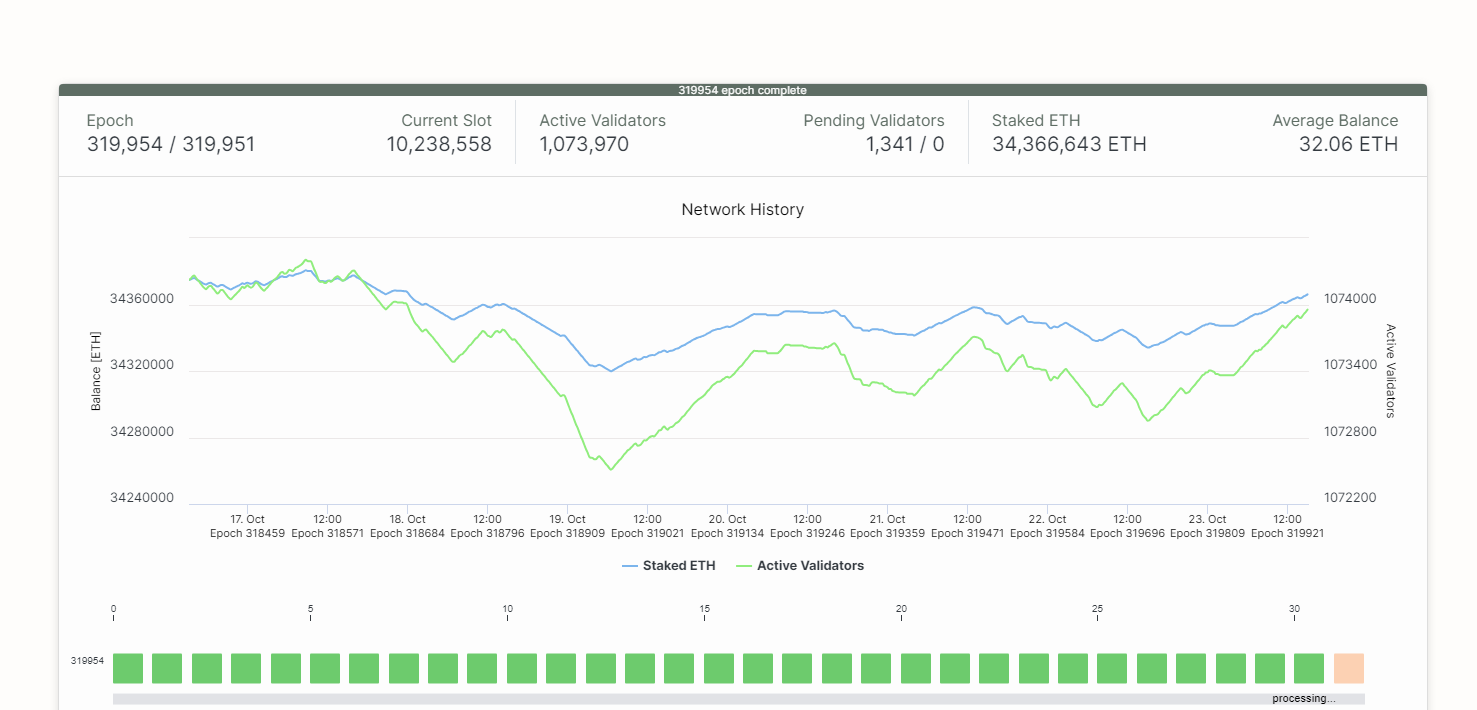Click the Average Balance 32.06 ETH value
This screenshot has height=710, width=1477.
tap(1348, 145)
